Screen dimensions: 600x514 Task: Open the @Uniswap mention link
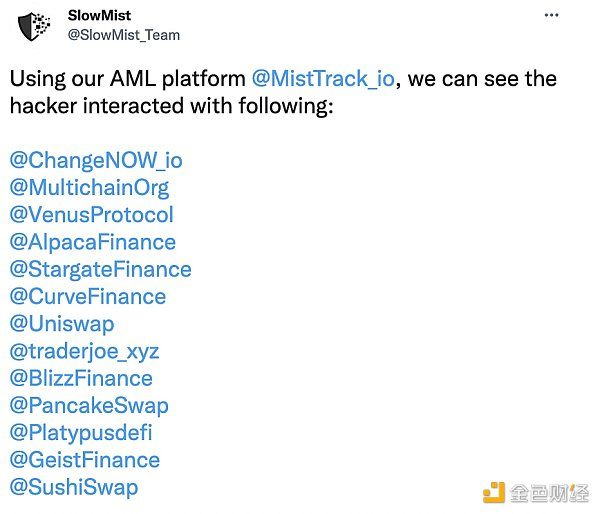tap(62, 324)
